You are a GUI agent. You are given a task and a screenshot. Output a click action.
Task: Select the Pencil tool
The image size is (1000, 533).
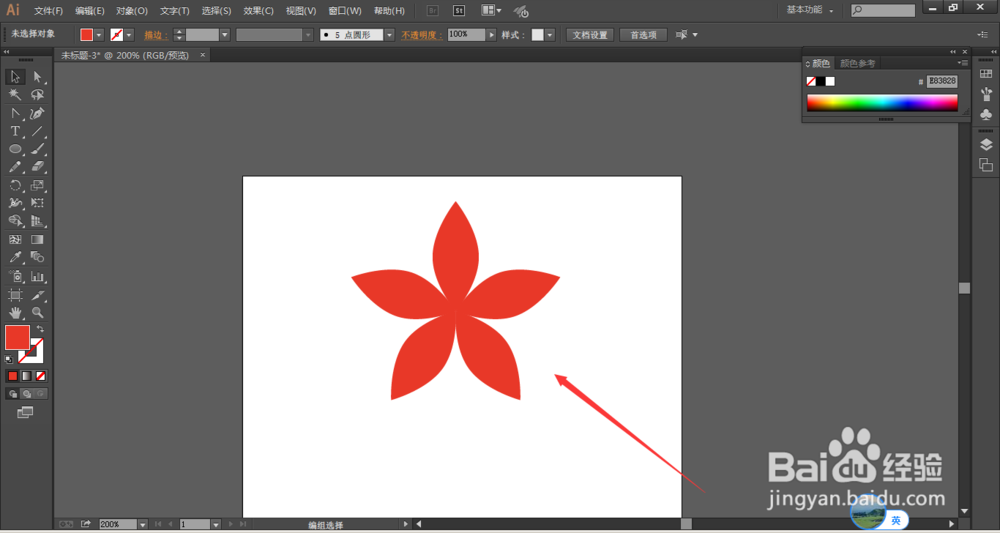15,167
